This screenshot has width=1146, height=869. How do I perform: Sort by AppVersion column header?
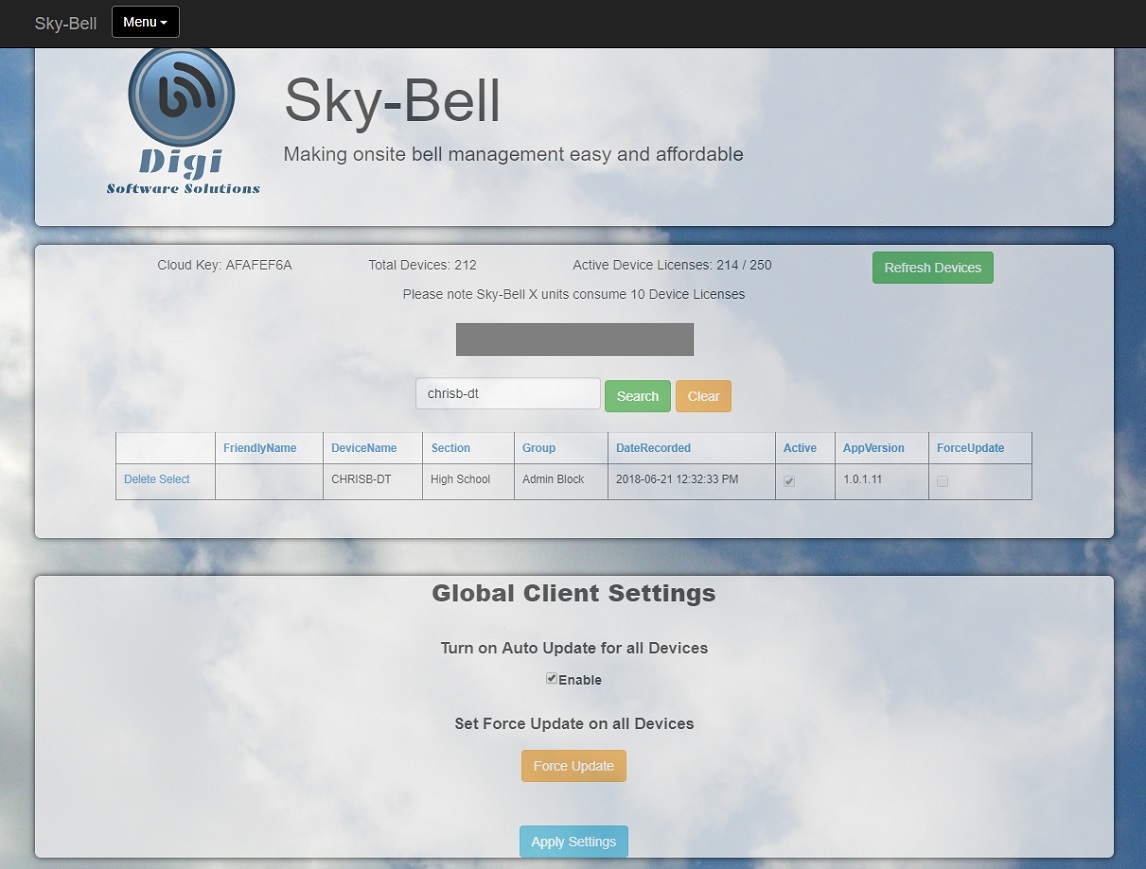coord(873,448)
